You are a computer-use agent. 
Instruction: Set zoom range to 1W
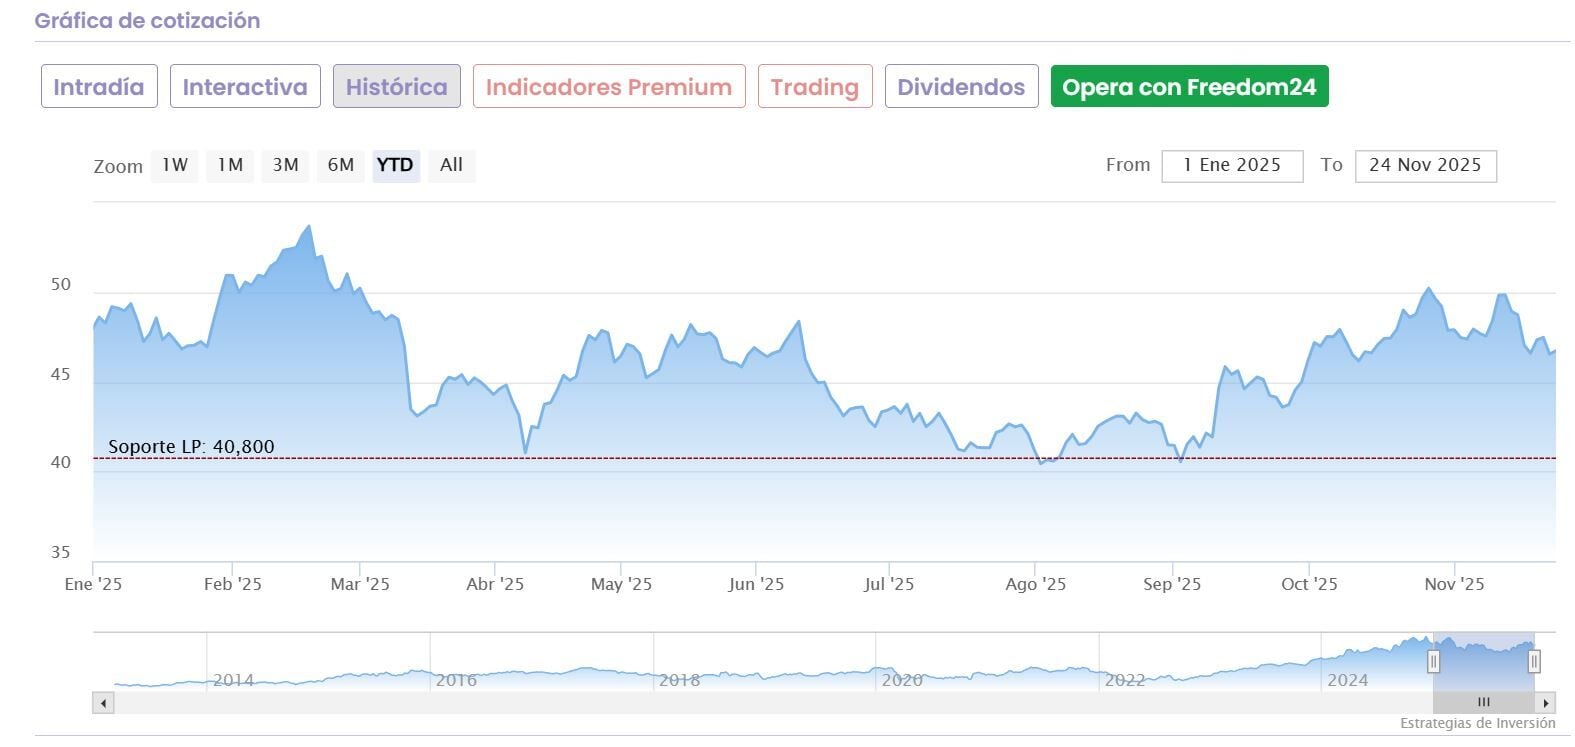175,165
